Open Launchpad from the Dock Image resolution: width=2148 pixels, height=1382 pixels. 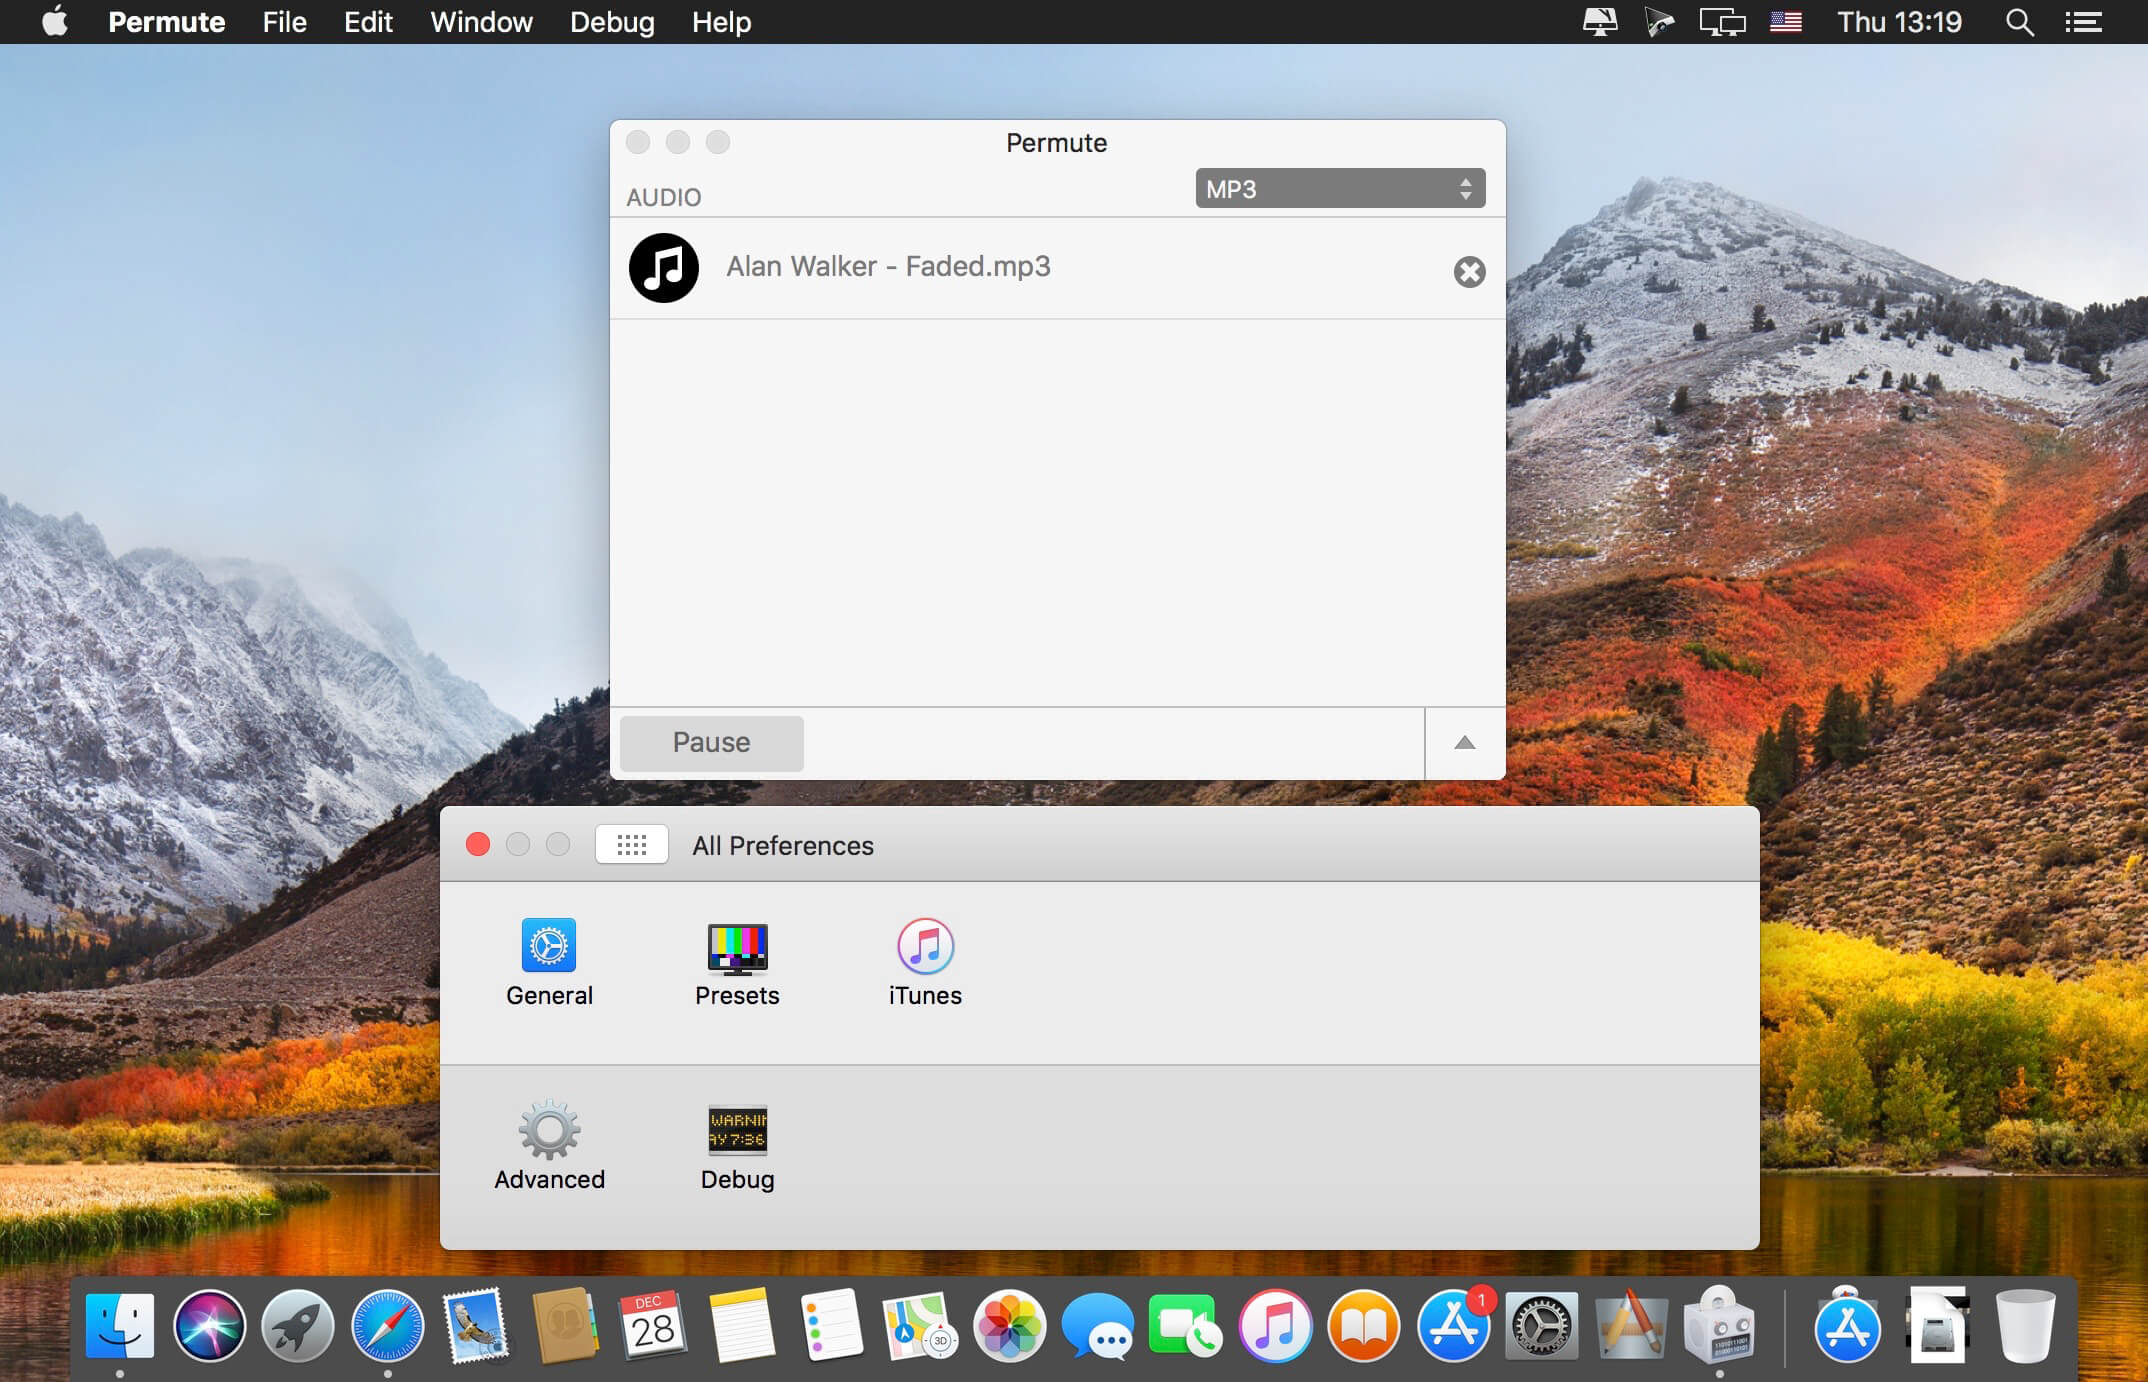[298, 1326]
